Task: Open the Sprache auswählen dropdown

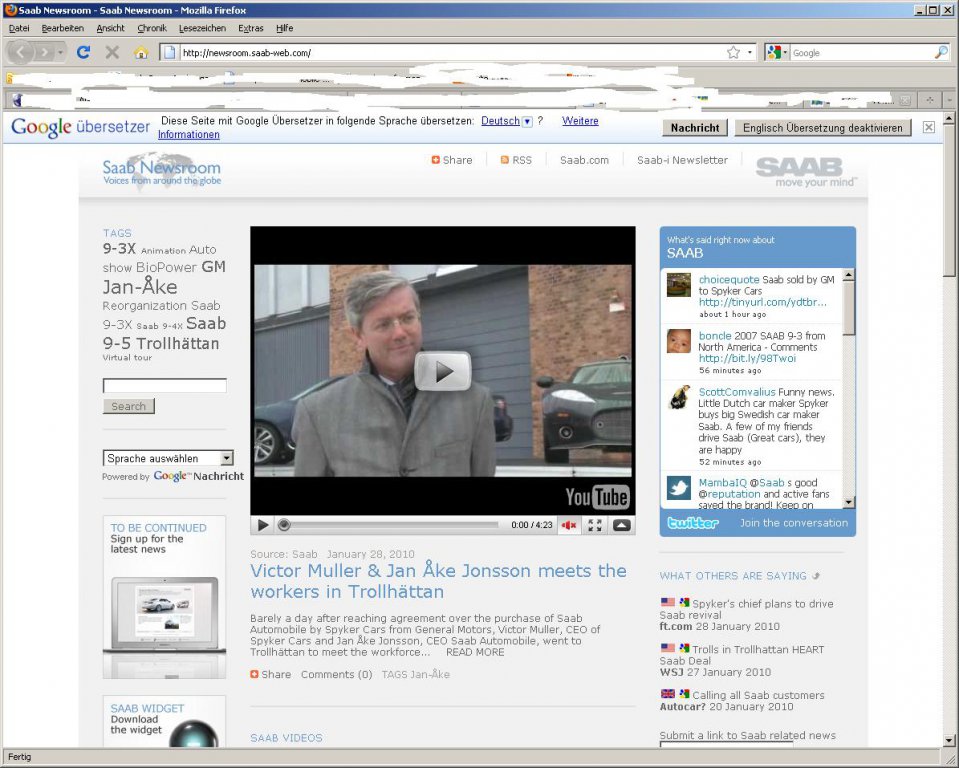Action: tap(168, 458)
